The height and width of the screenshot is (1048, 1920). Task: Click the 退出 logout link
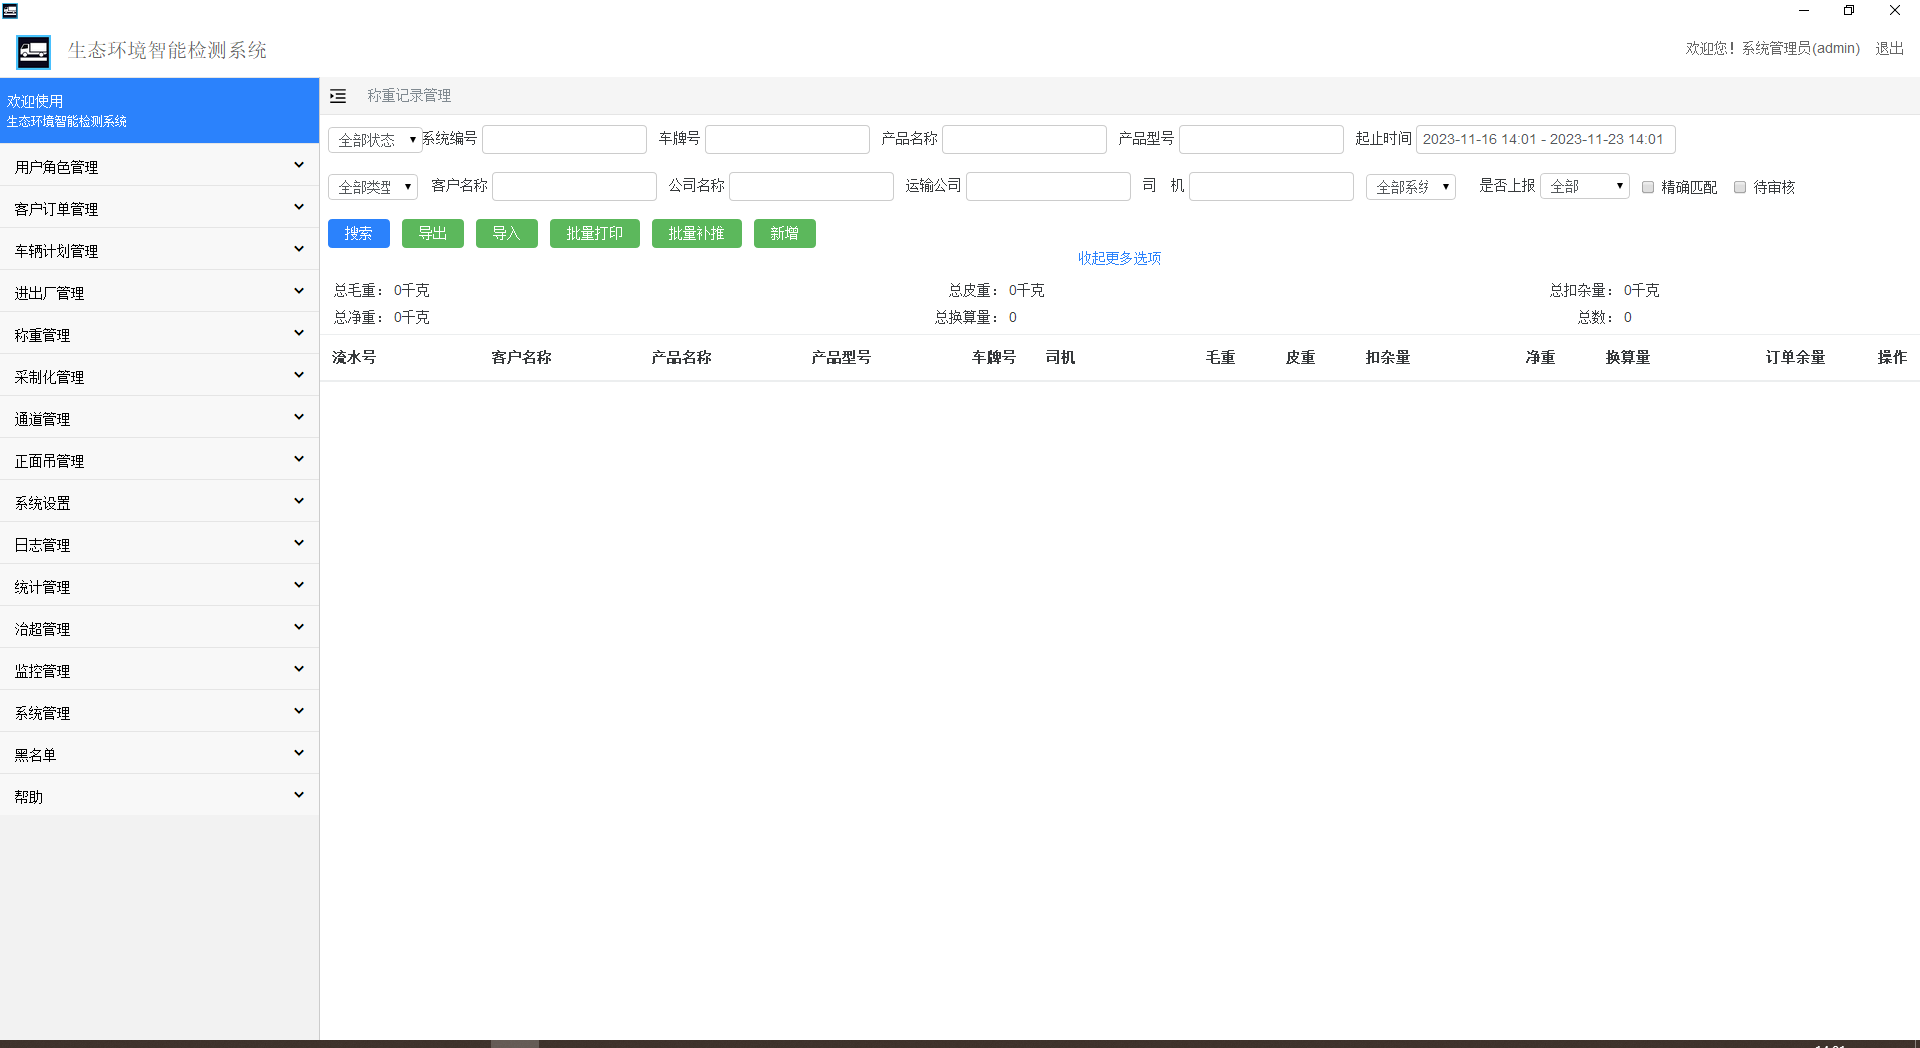1889,48
